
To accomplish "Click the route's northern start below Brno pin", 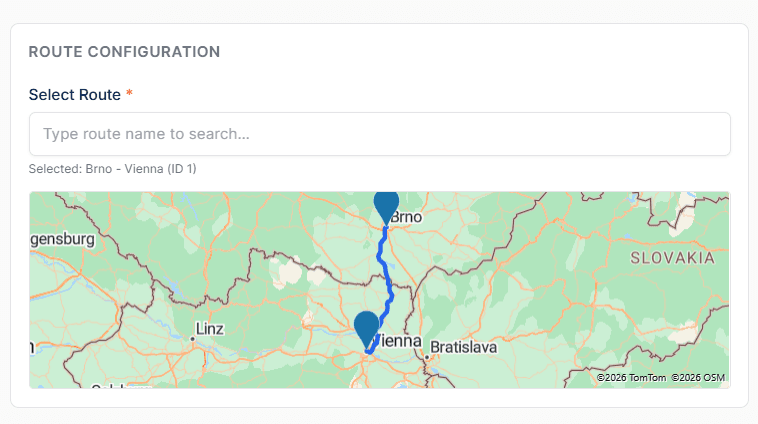I will click(385, 228).
